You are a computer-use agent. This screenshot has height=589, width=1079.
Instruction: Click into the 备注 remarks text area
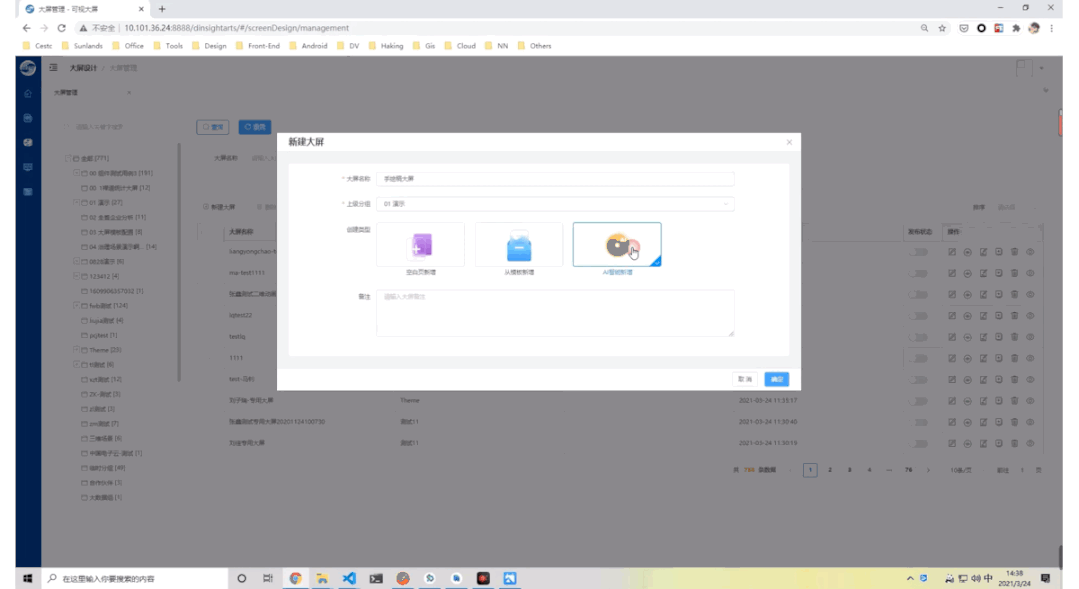(554, 313)
